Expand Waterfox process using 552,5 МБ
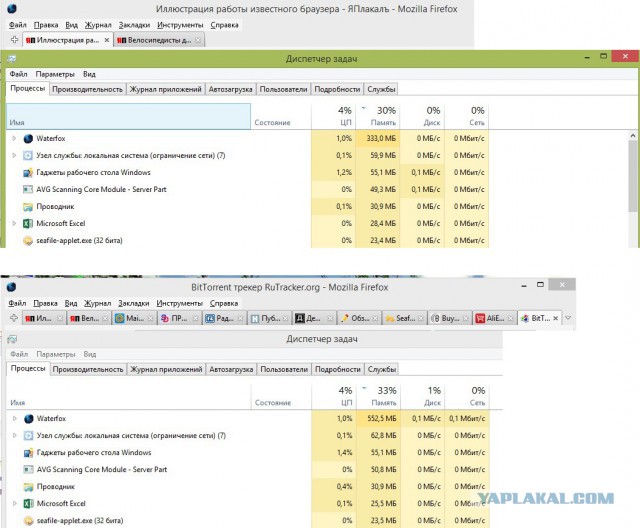This screenshot has width=640, height=528. (x=15, y=418)
